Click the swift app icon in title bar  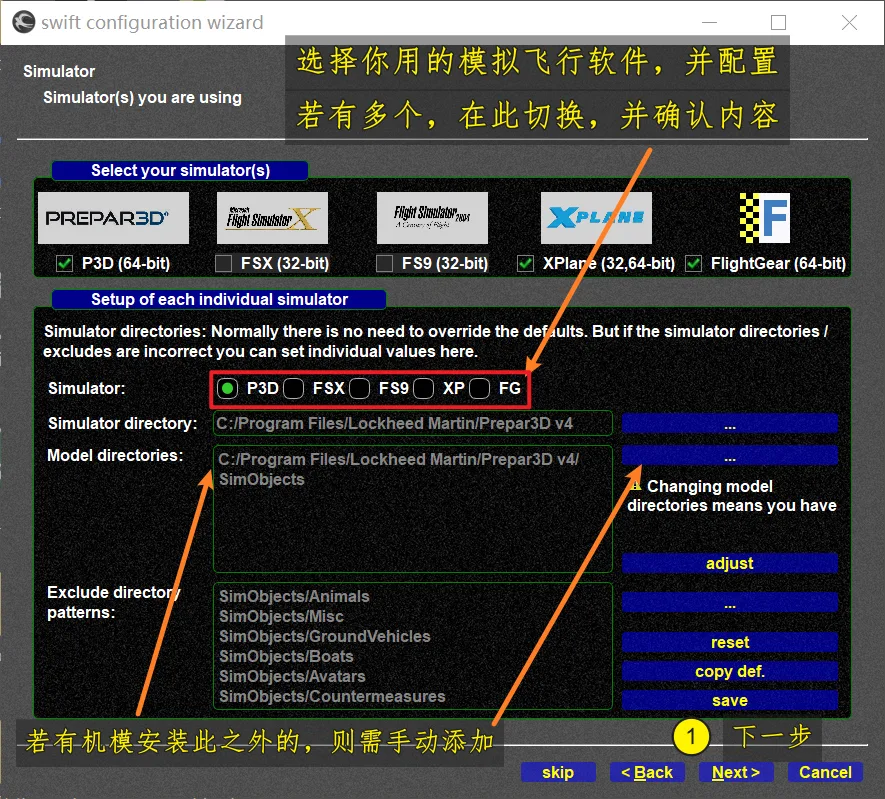(24, 22)
